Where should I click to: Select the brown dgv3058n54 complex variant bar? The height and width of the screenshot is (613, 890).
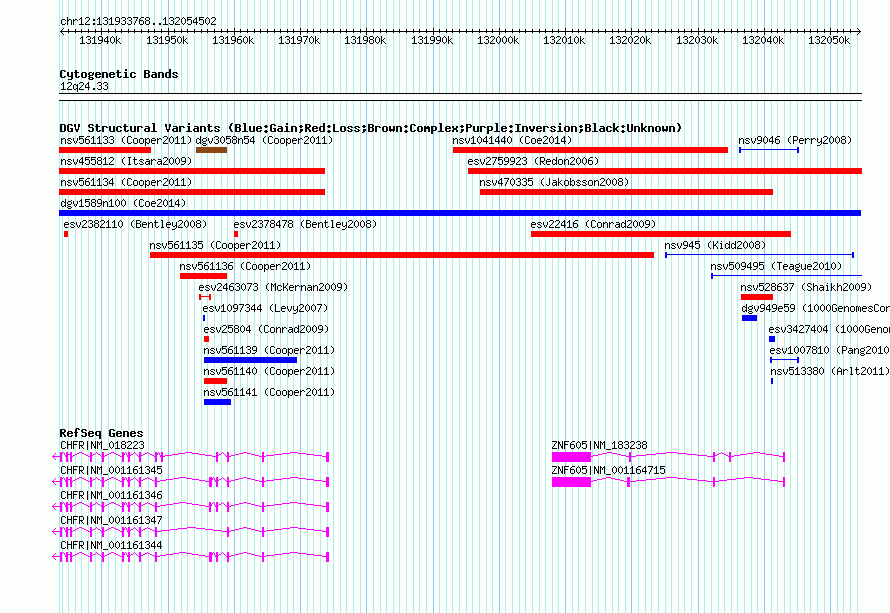(211, 150)
